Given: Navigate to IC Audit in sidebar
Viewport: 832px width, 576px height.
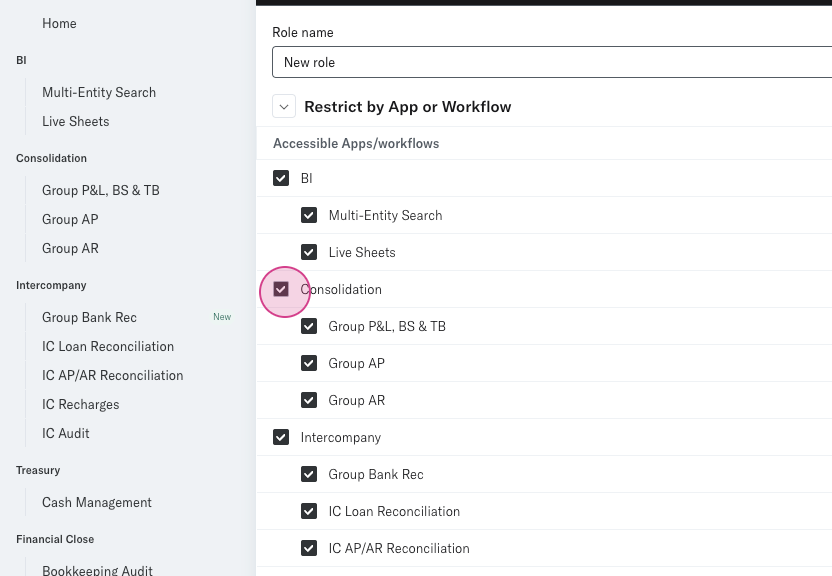Looking at the screenshot, I should tap(66, 433).
